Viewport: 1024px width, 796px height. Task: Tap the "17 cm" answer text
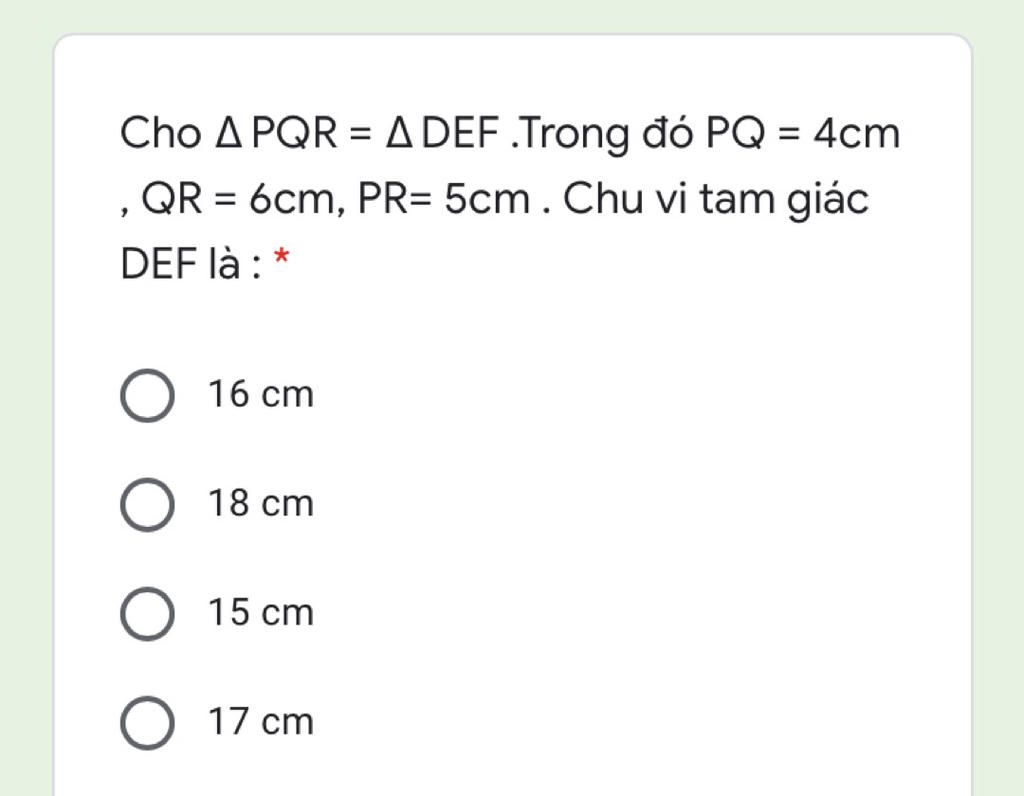[x=260, y=722]
